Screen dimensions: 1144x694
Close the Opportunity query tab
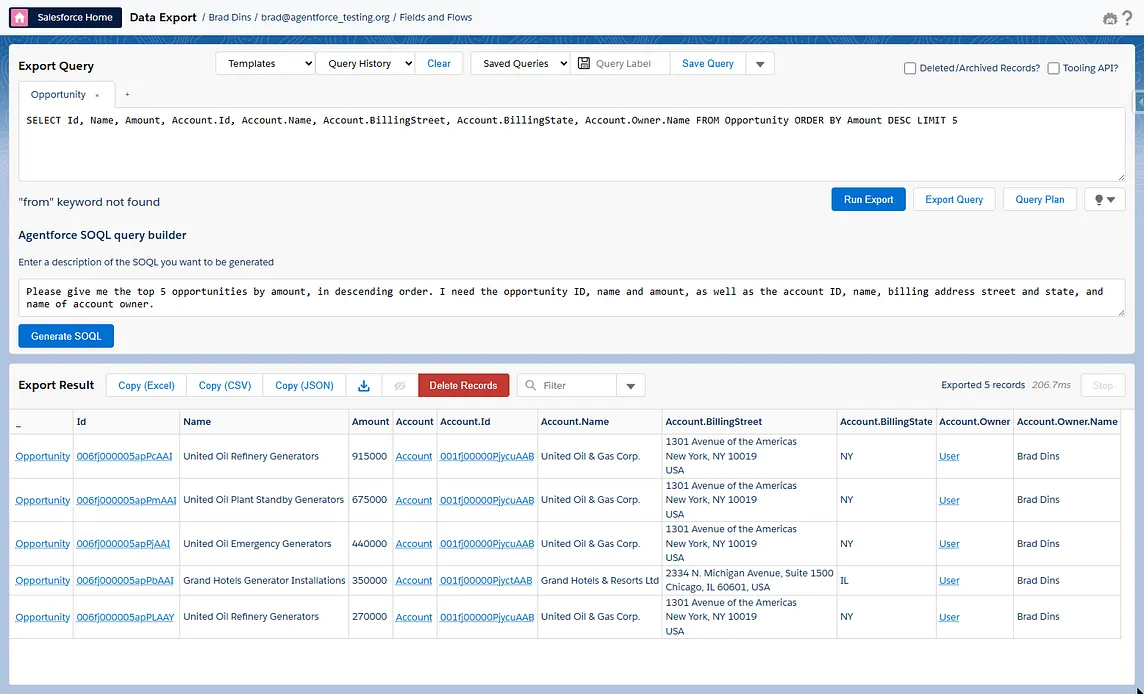(x=97, y=95)
